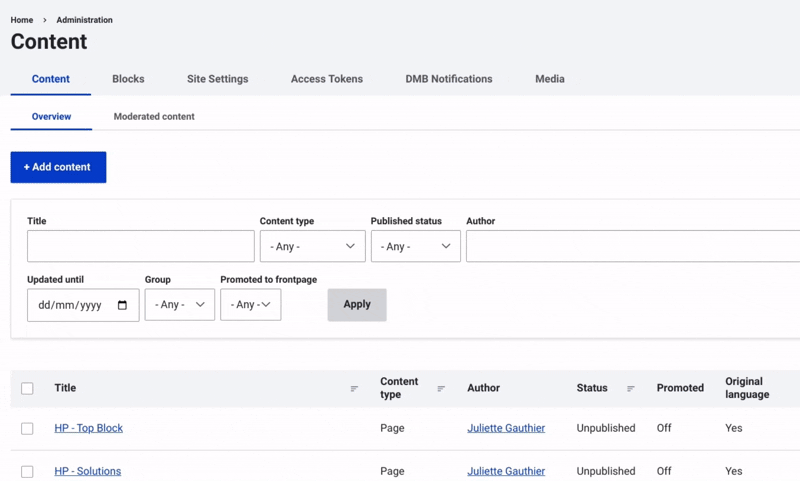Switch to the Blocks tab
This screenshot has width=800, height=481.
coord(128,79)
